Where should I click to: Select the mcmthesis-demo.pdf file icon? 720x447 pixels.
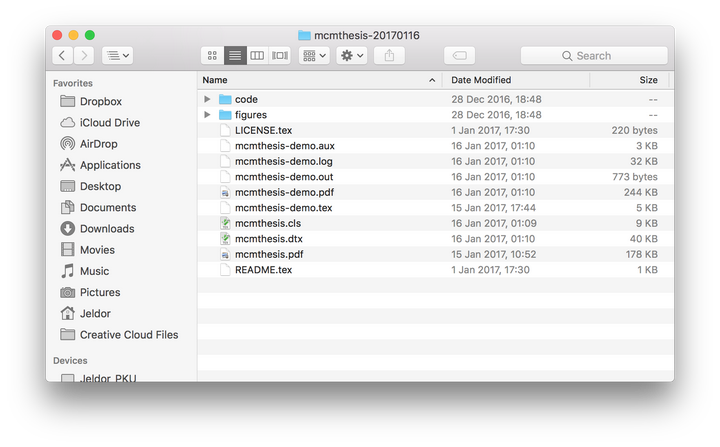click(225, 192)
